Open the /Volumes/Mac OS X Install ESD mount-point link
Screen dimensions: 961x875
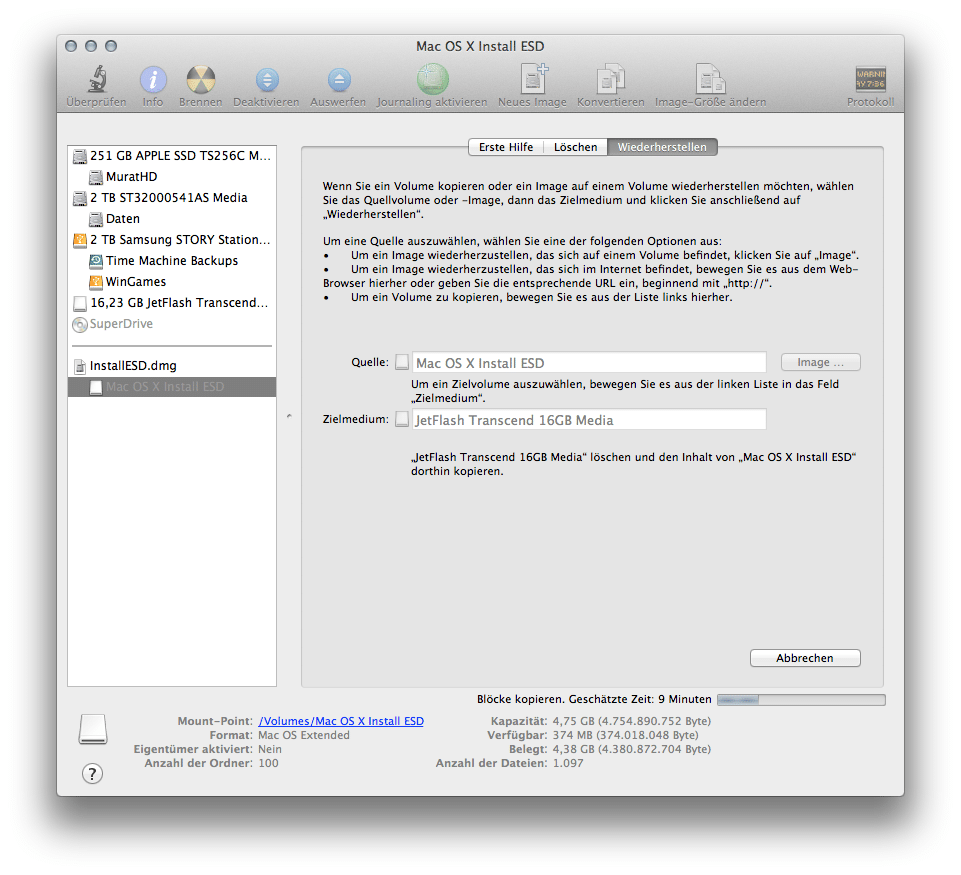(x=341, y=721)
